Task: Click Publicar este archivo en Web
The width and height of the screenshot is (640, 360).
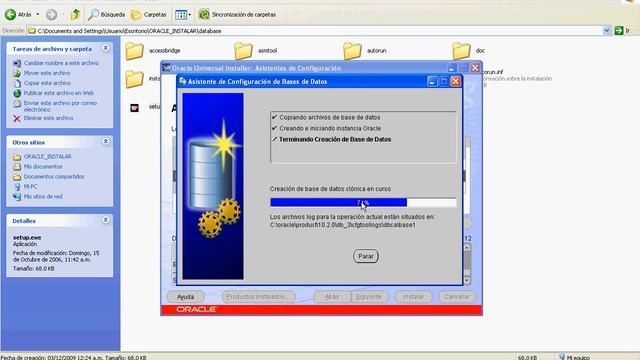Action: pos(59,93)
